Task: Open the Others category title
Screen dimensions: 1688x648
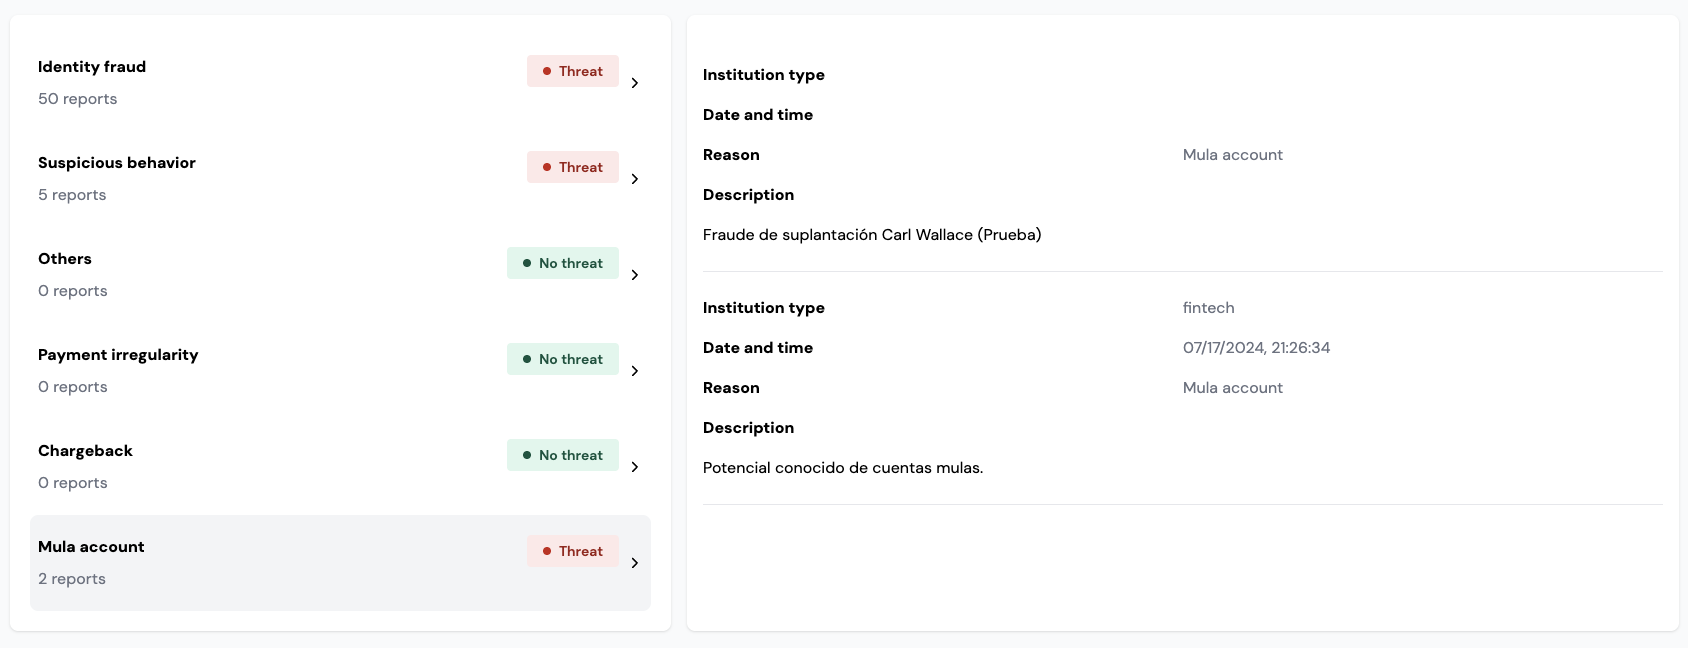Action: tap(65, 259)
